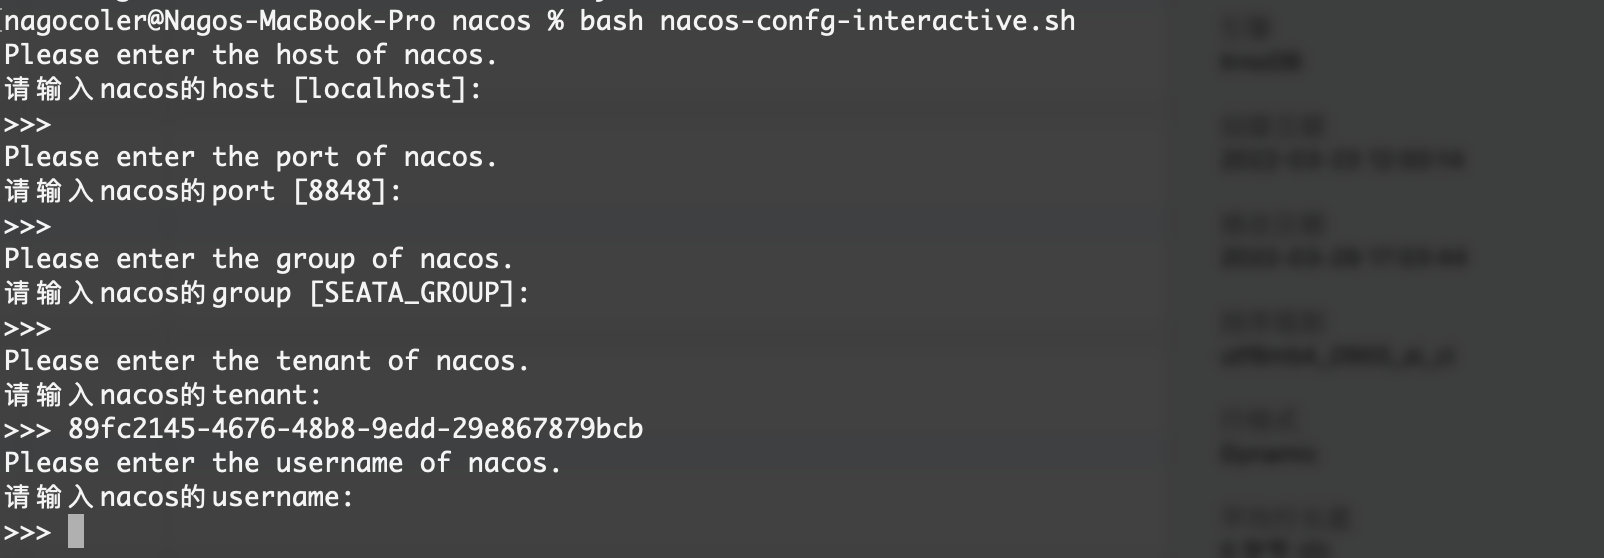
Task: Click the [SEATA_GROUP] default group value
Action: click(x=419, y=293)
